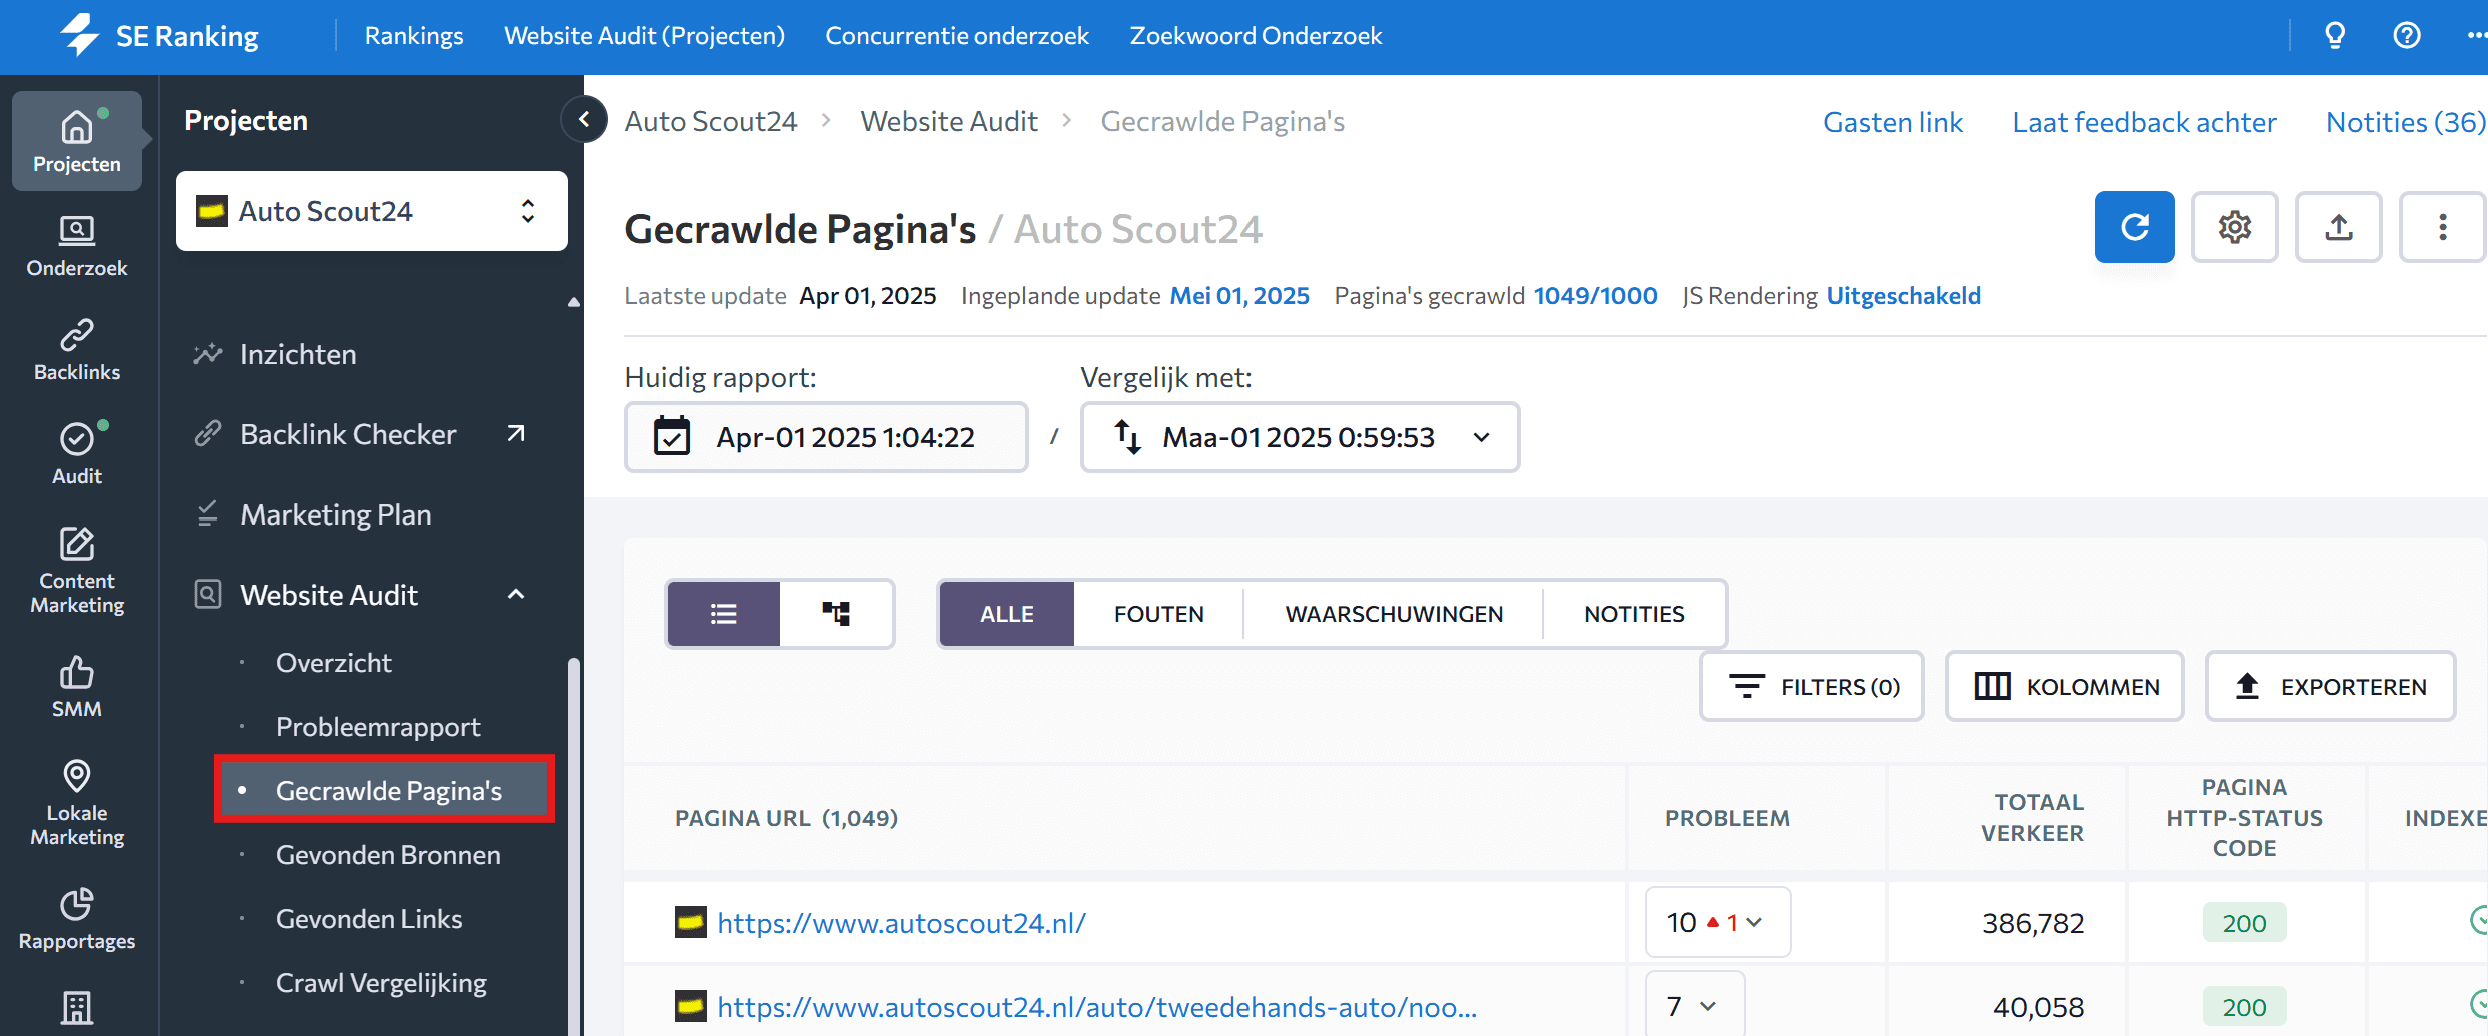The height and width of the screenshot is (1036, 2488).
Task: Click the 1049/1000 pages crawled link
Action: pyautogui.click(x=1595, y=296)
